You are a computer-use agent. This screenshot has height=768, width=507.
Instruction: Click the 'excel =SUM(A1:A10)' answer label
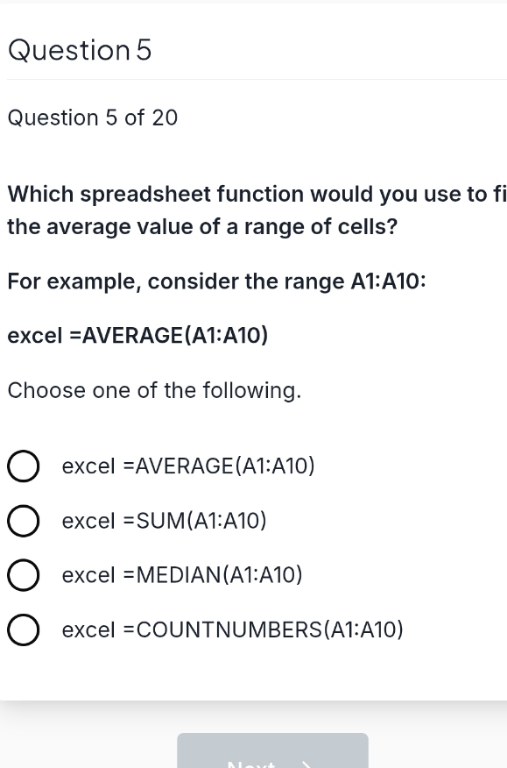pos(164,521)
